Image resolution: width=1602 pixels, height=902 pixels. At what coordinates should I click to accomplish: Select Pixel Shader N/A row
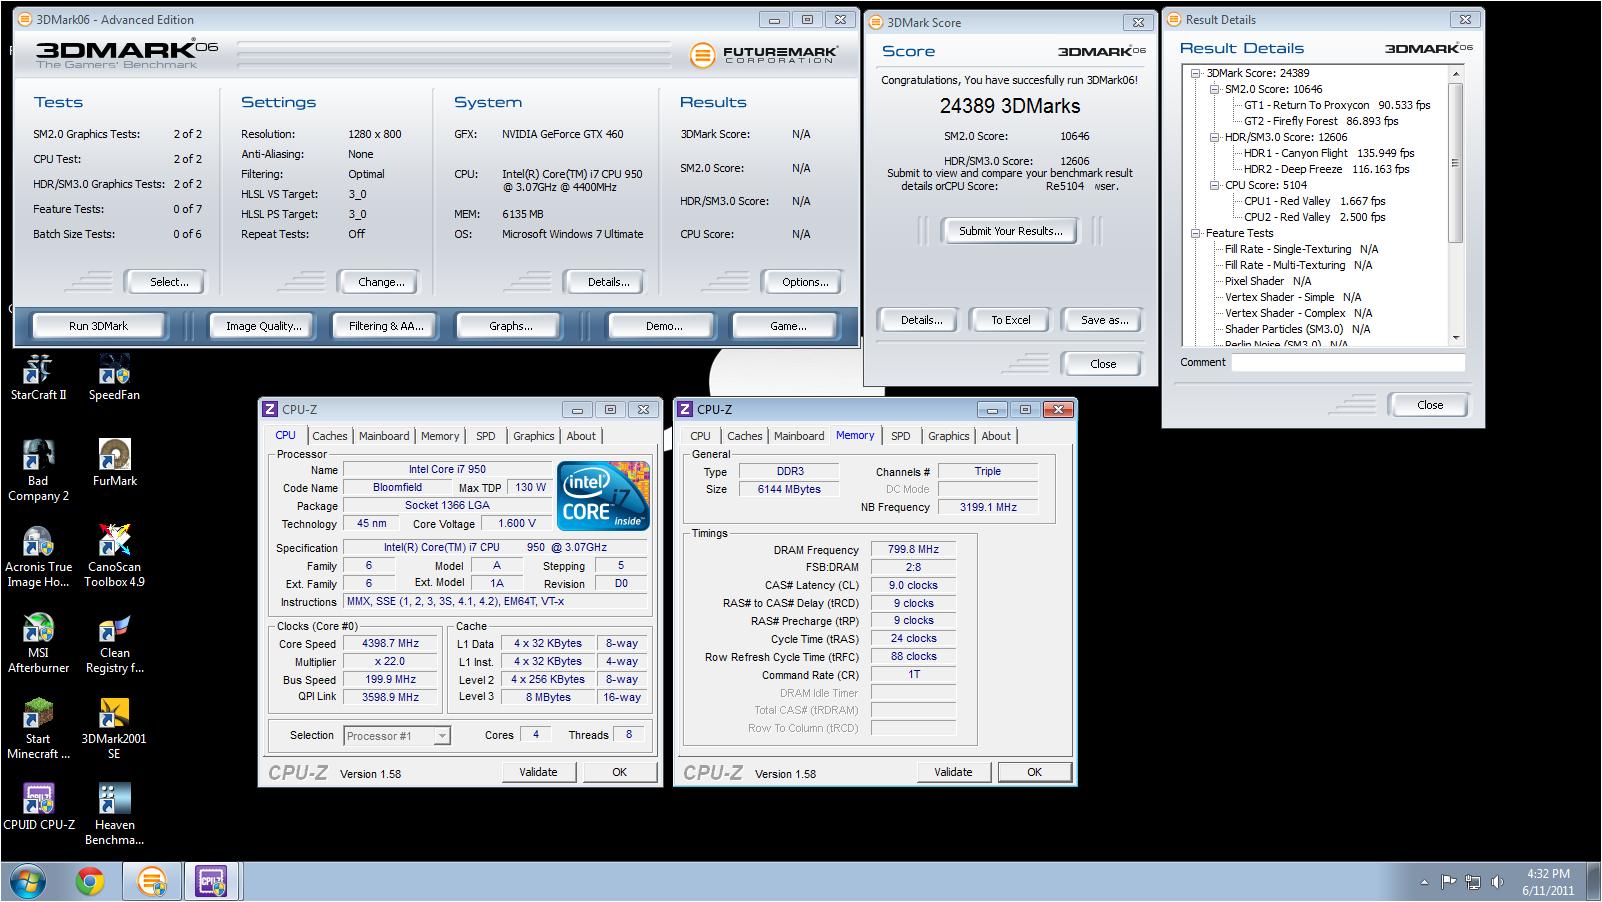point(1267,281)
